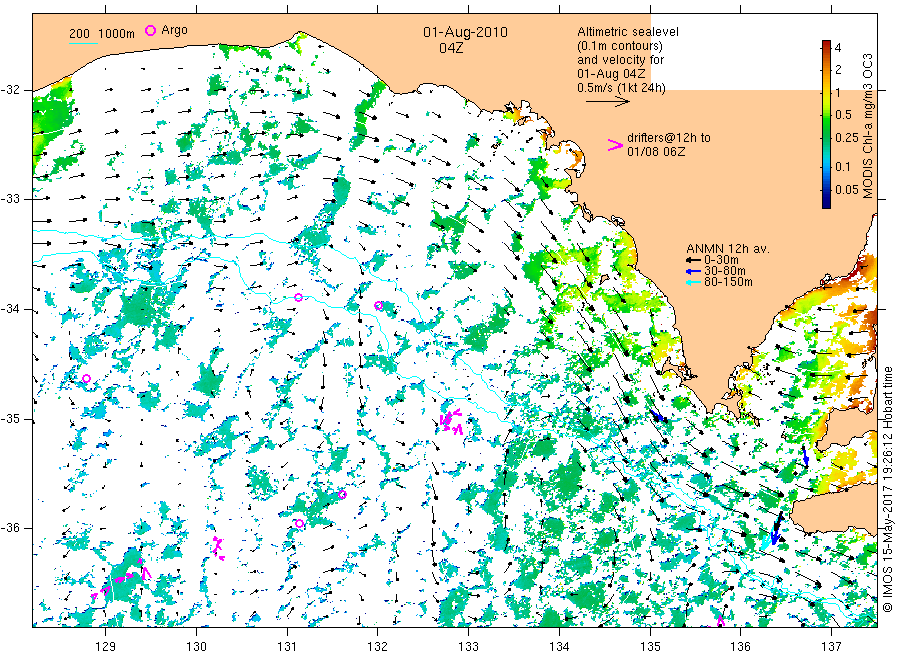Click the blue 30-80m ANMN legend arrow

coord(694,271)
